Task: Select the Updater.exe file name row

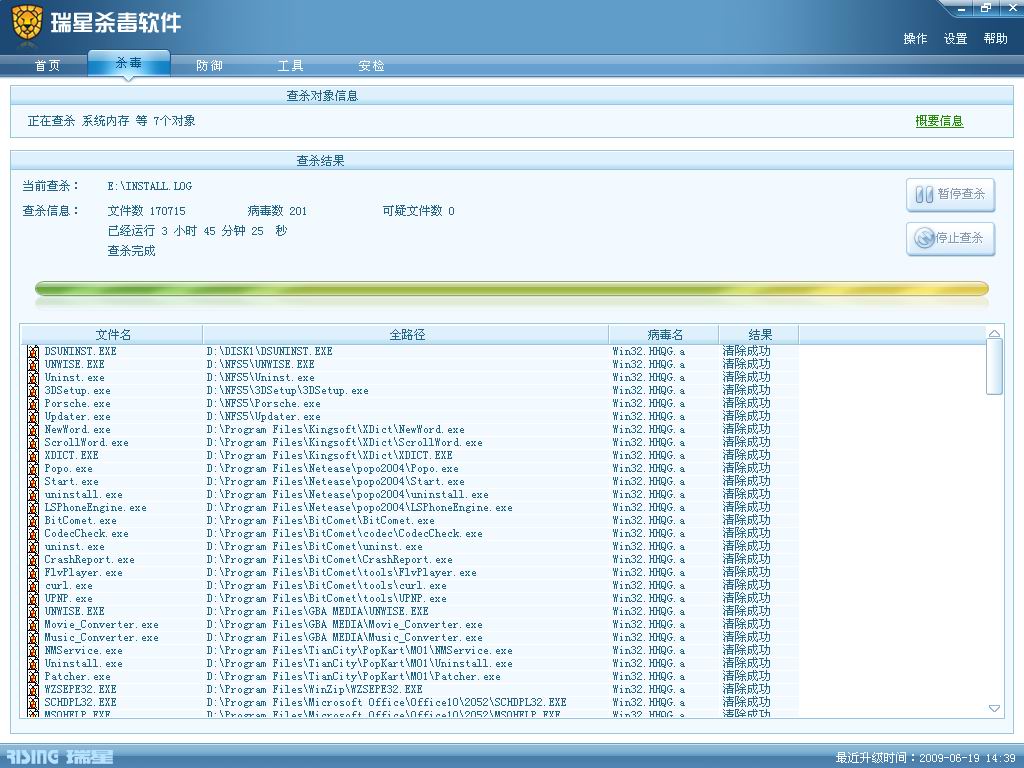Action: (77, 417)
